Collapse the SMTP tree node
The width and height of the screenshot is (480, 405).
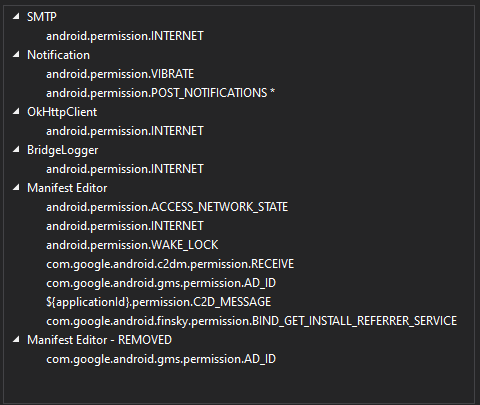16,17
